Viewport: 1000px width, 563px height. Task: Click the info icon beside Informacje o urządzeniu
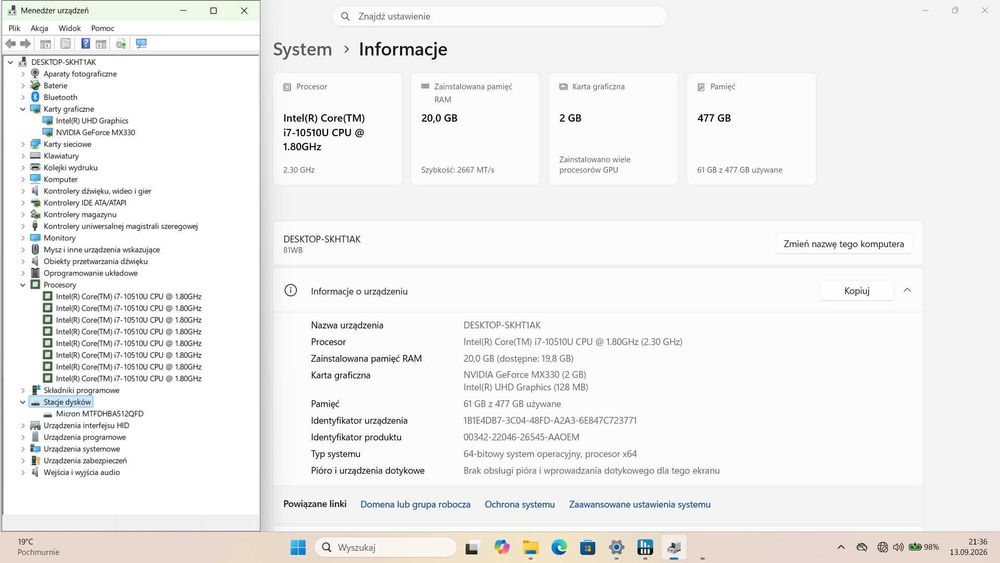tap(290, 291)
